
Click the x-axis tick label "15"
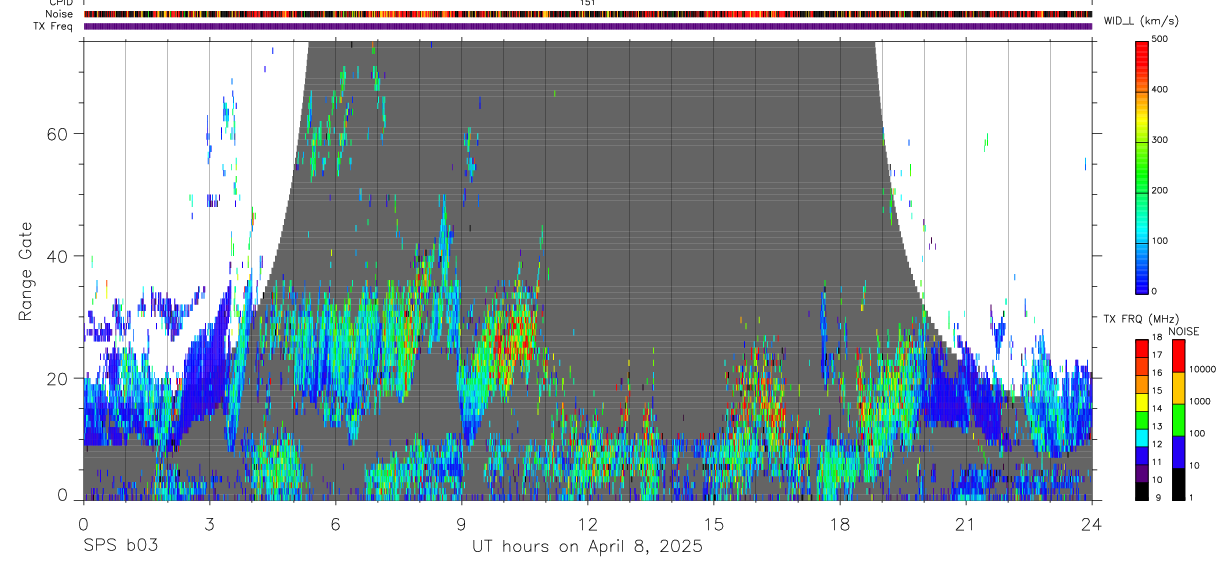click(714, 524)
